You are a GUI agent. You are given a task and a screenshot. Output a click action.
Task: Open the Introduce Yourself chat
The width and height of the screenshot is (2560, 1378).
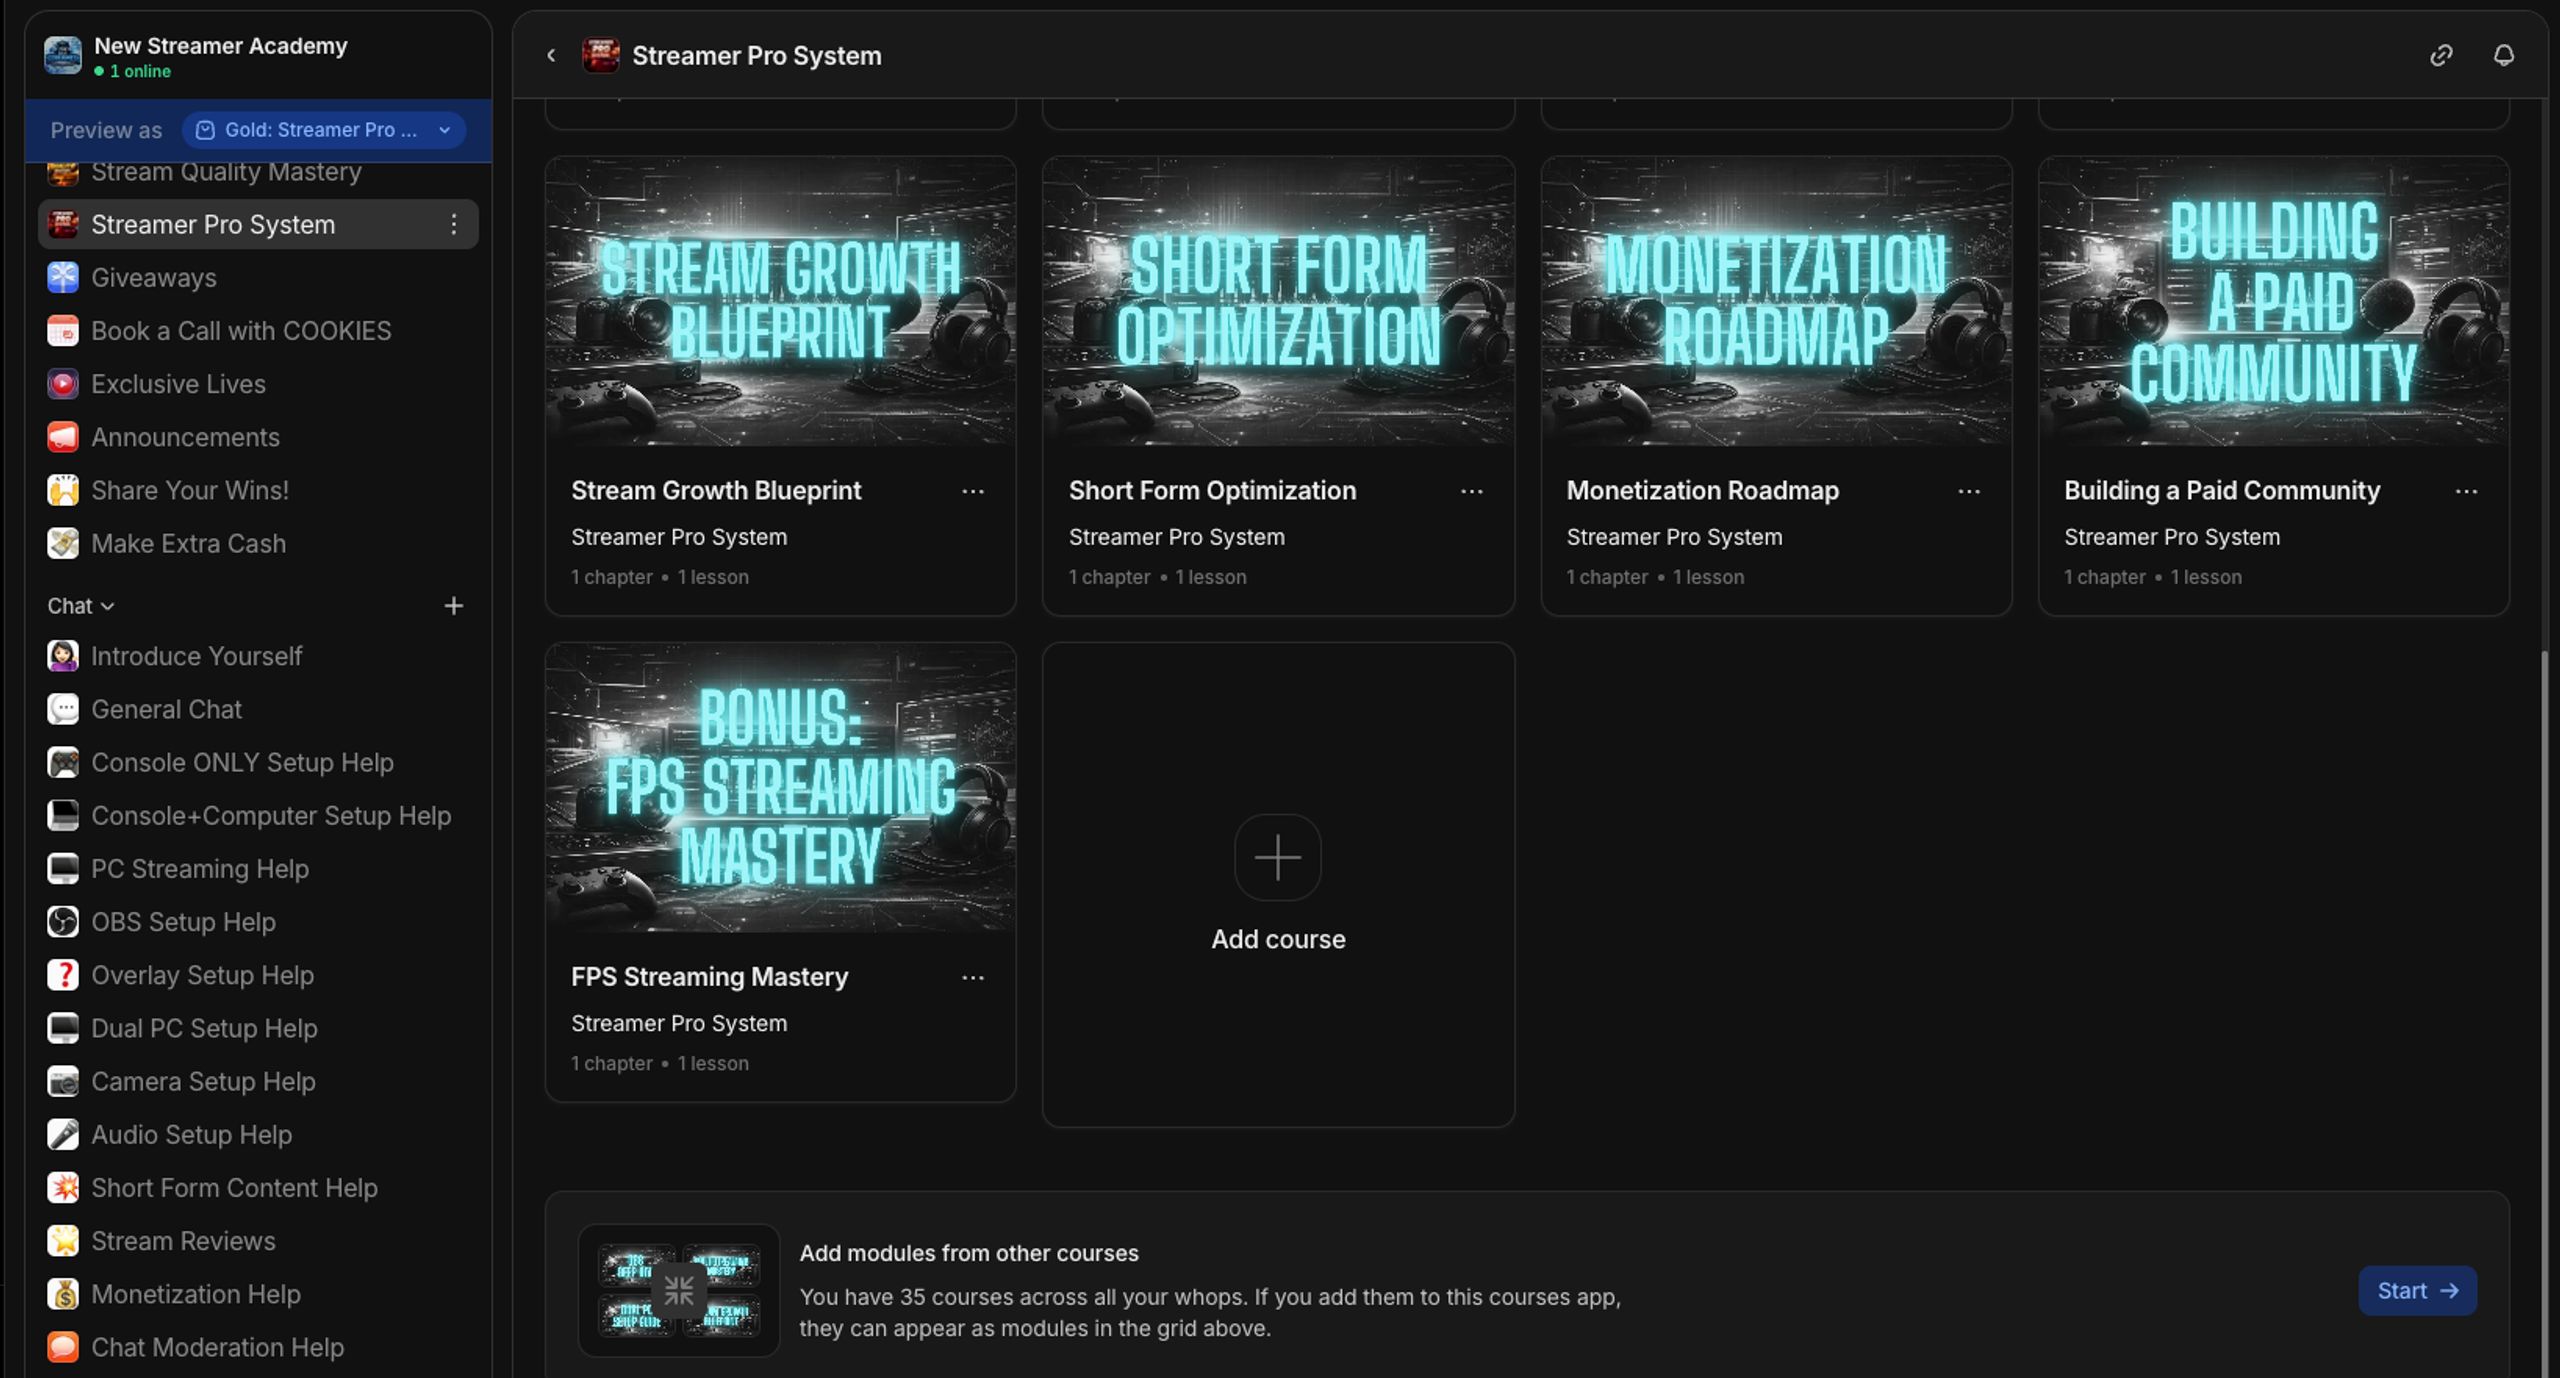tap(258, 656)
